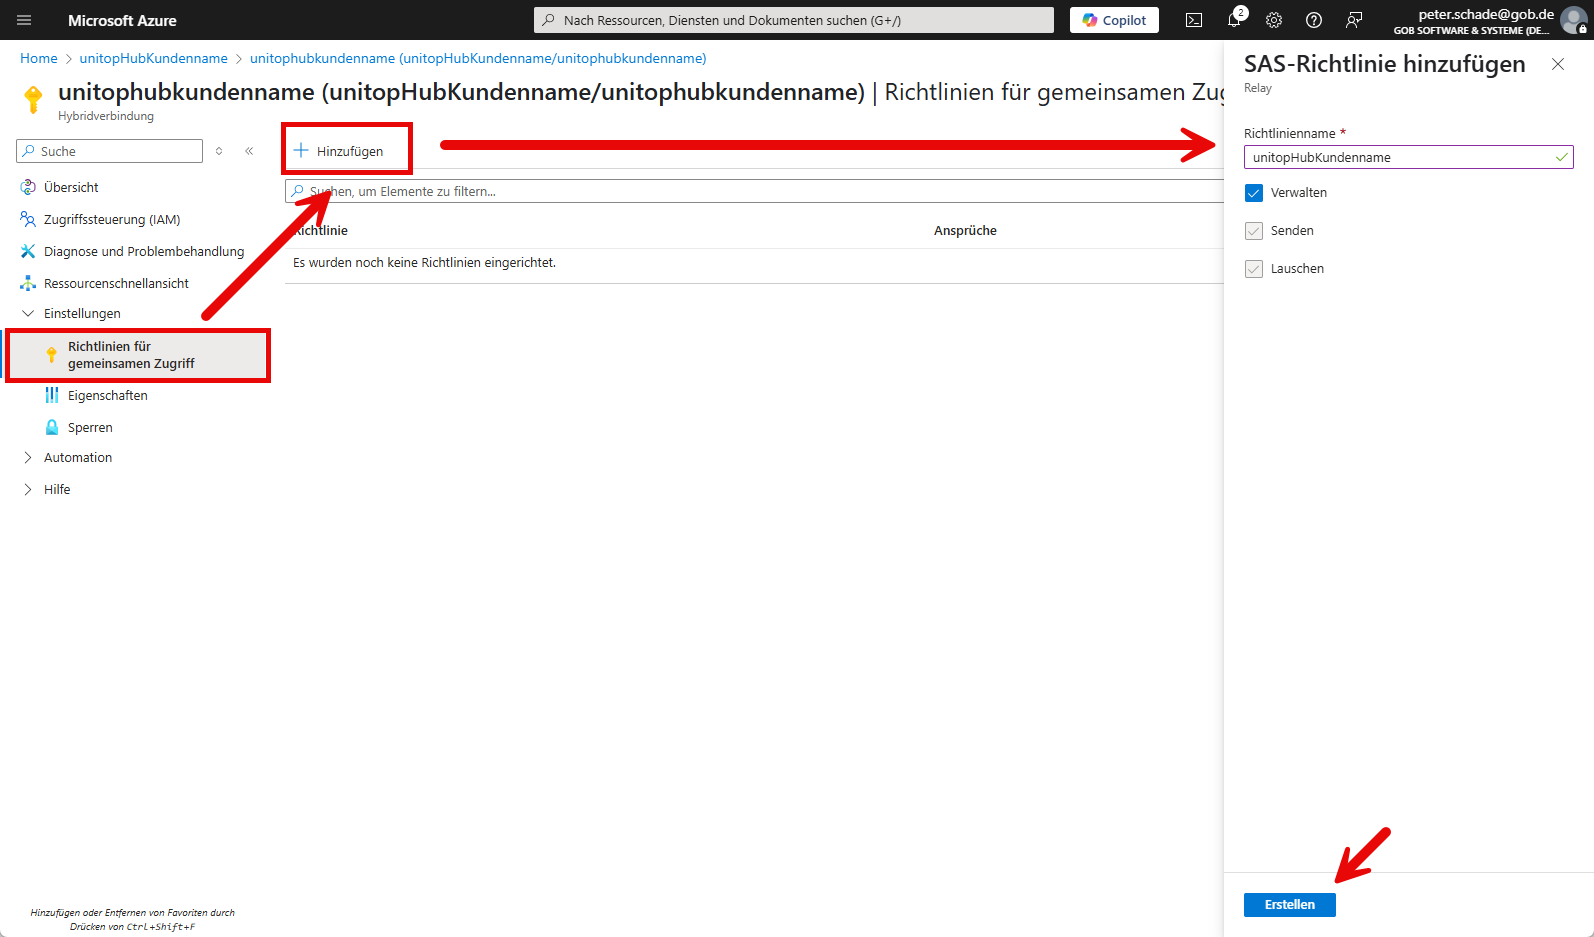Click the feedback icon in header
Viewport: 1594px width, 937px height.
1354,20
